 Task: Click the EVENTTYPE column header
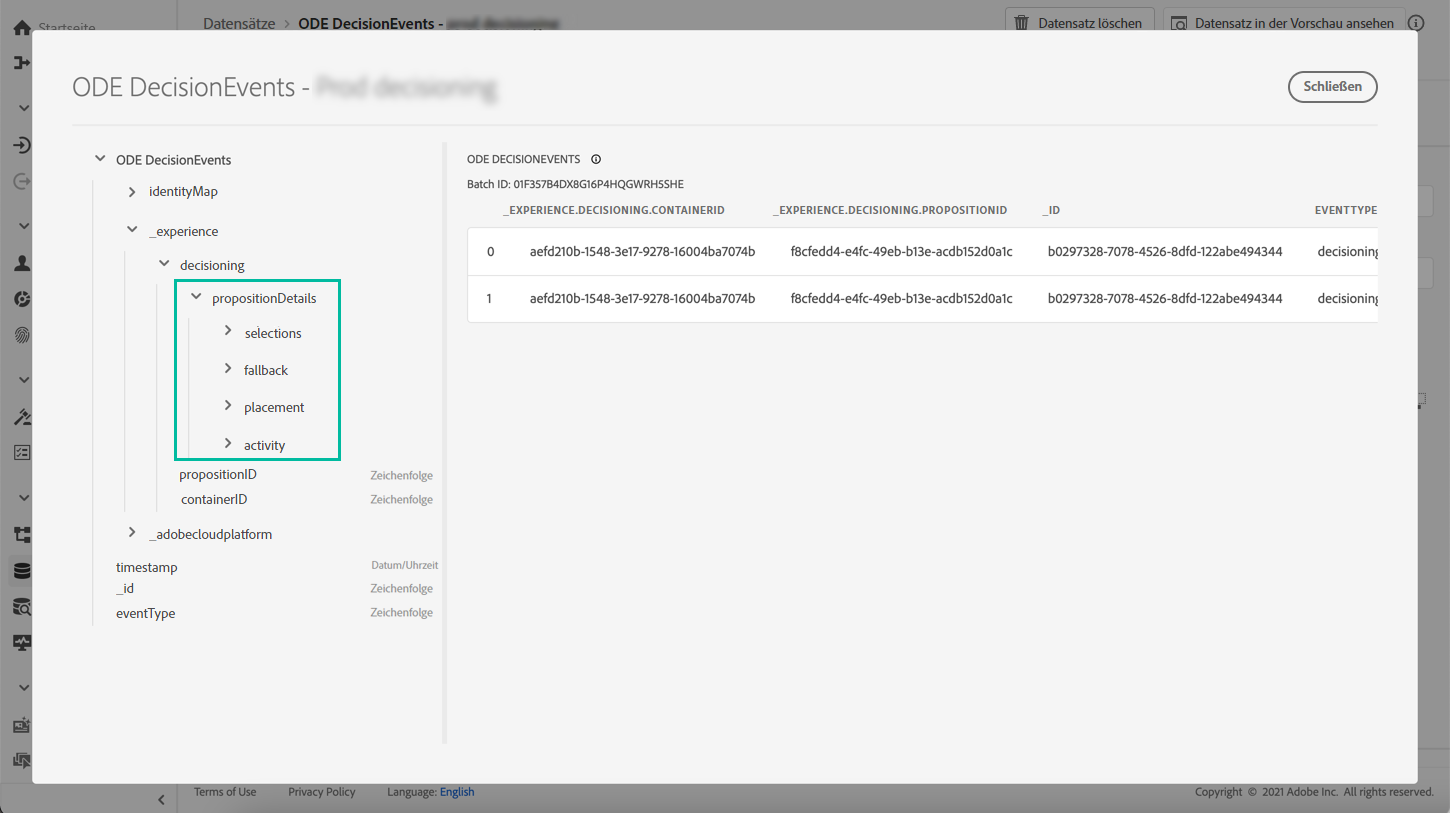click(1346, 211)
